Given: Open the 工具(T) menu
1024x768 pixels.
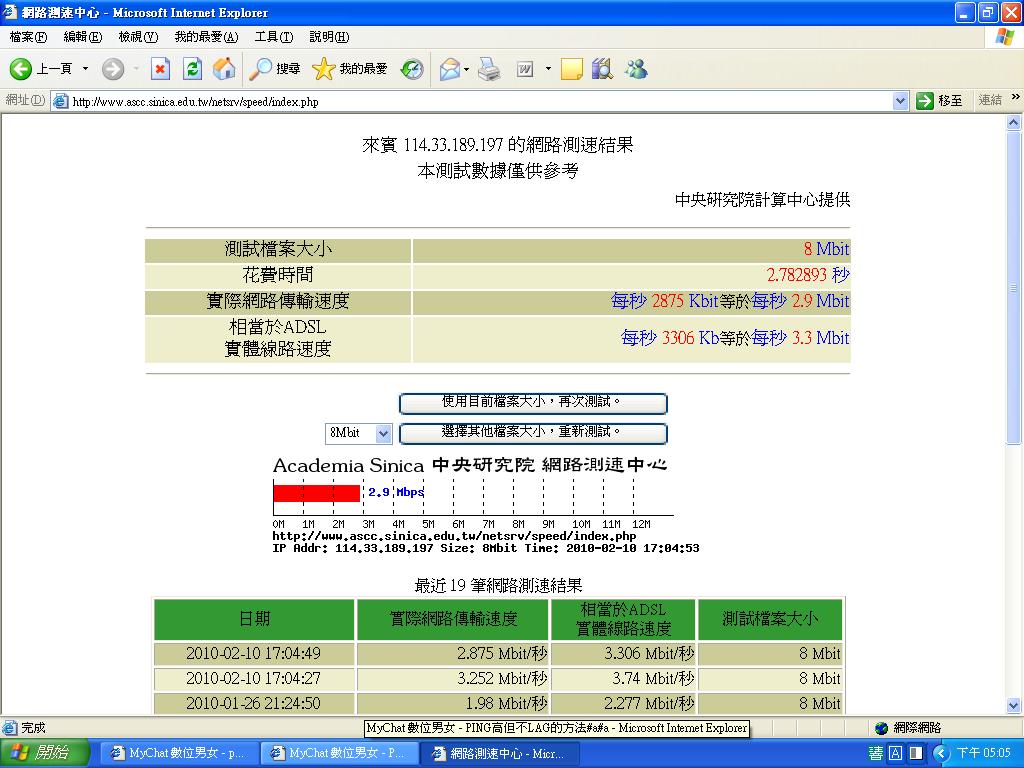Looking at the screenshot, I should coord(273,37).
